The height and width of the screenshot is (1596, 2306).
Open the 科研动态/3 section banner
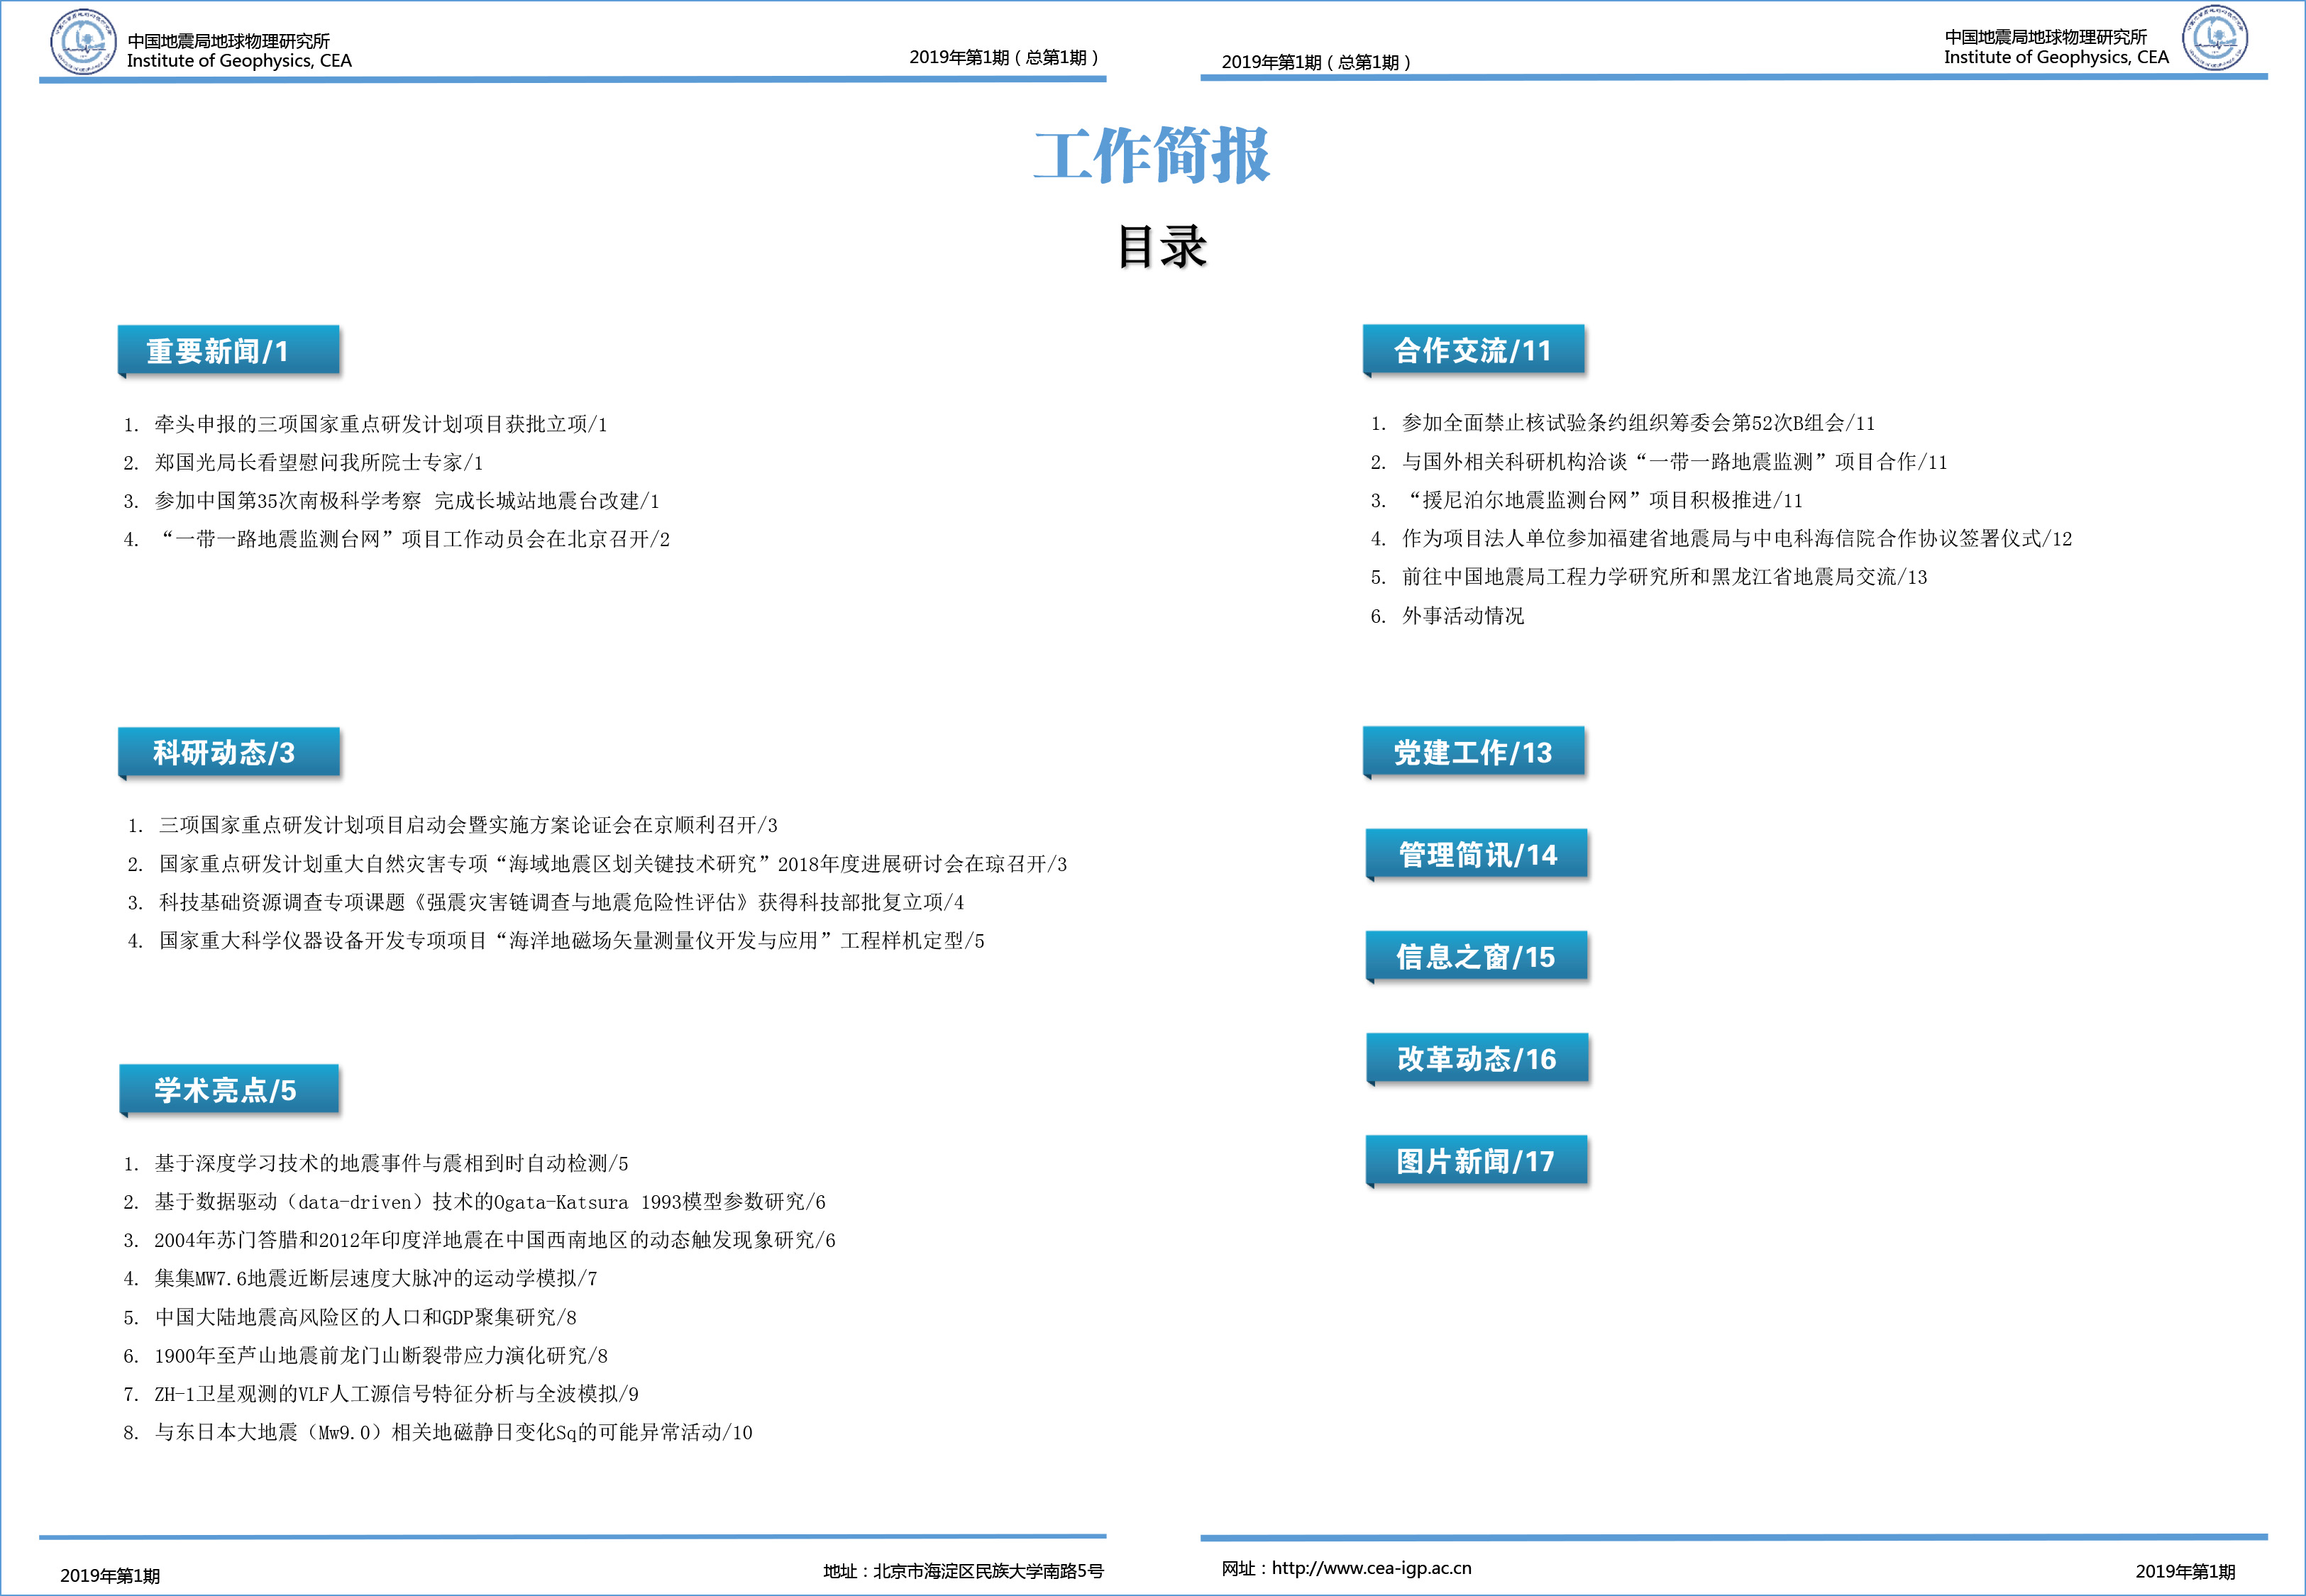point(229,753)
